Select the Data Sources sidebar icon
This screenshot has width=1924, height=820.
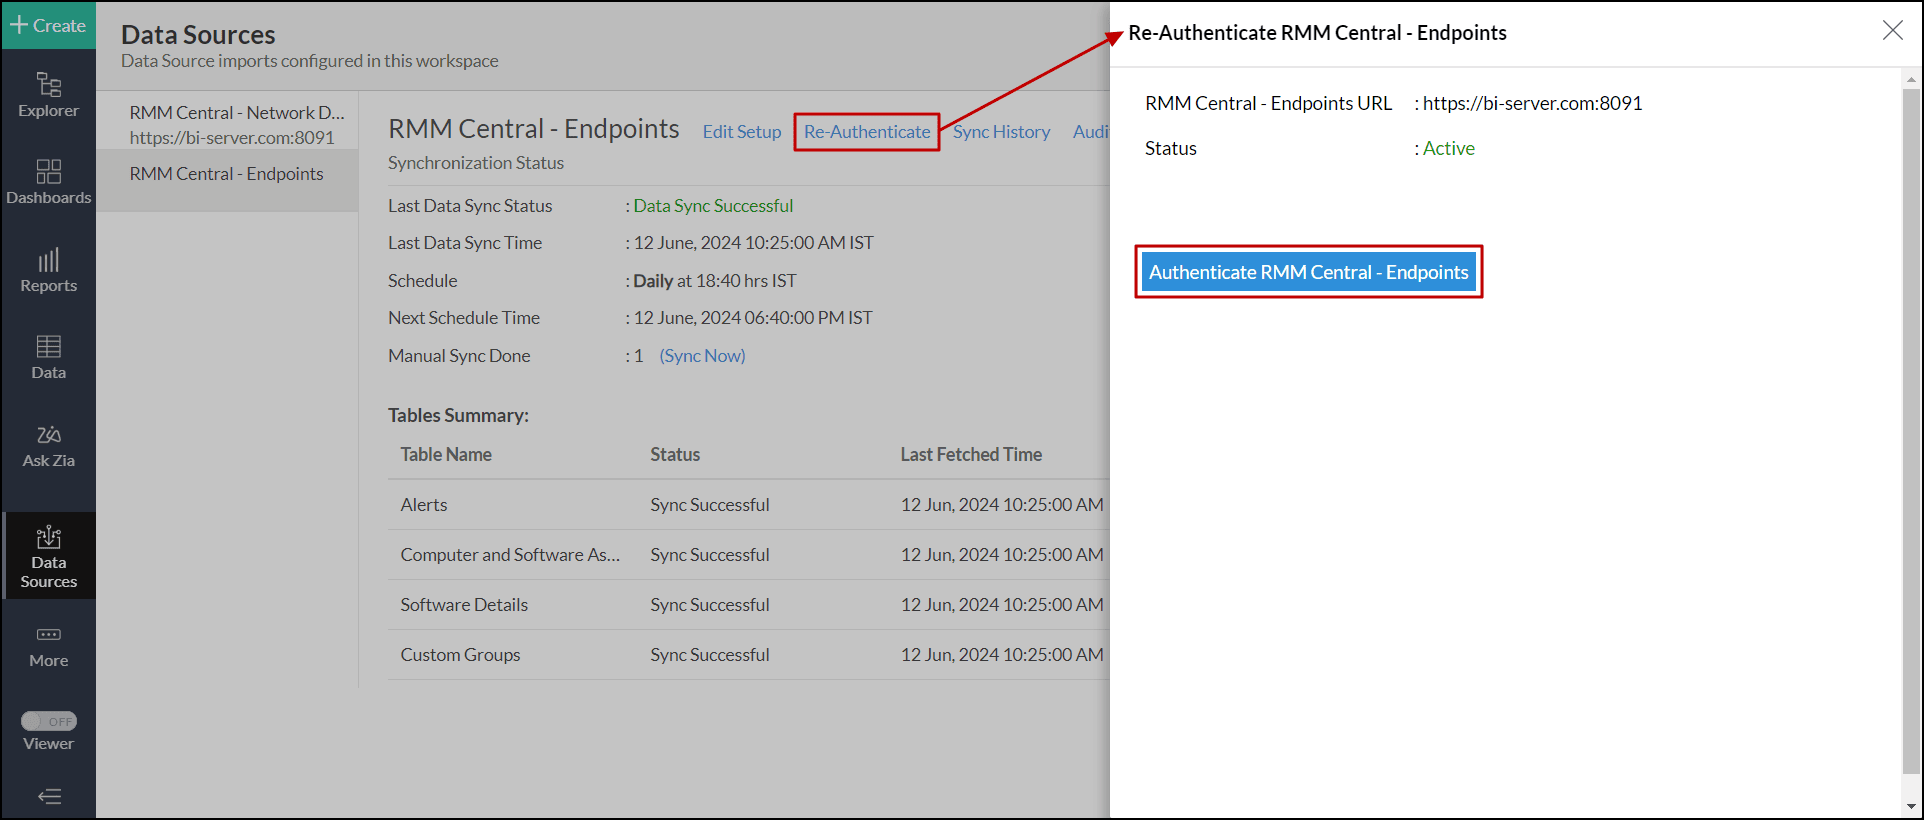[x=48, y=556]
